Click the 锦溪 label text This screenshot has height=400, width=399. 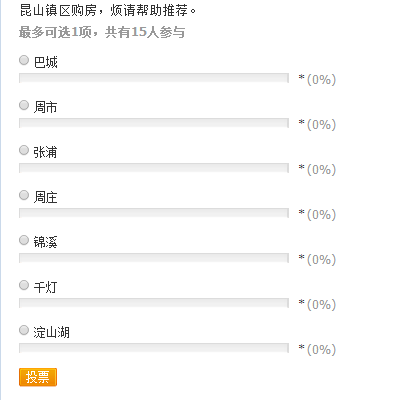45,242
